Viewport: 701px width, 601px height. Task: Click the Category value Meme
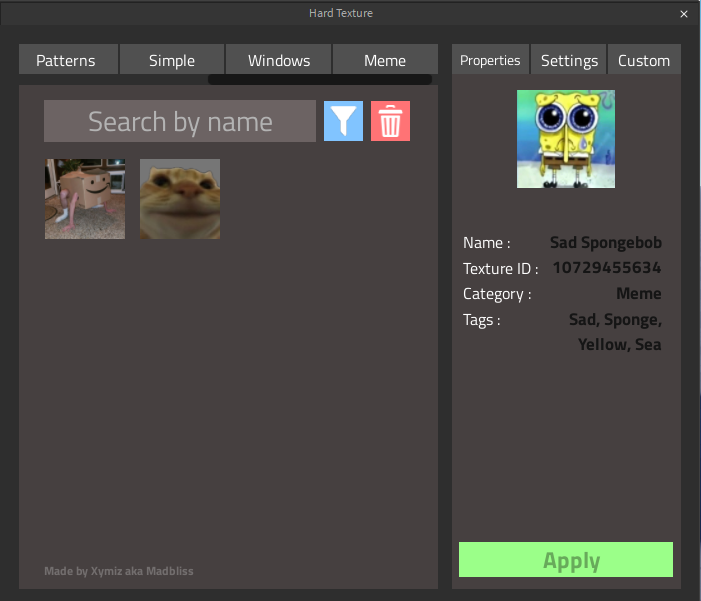click(x=639, y=293)
